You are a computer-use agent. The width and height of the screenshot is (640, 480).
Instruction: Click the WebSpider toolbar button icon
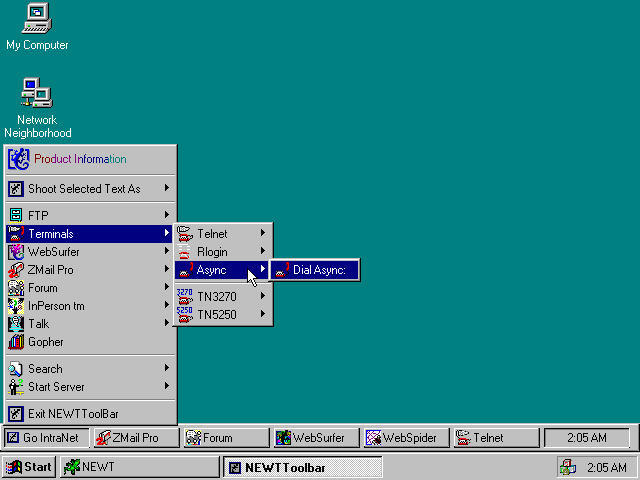click(373, 438)
